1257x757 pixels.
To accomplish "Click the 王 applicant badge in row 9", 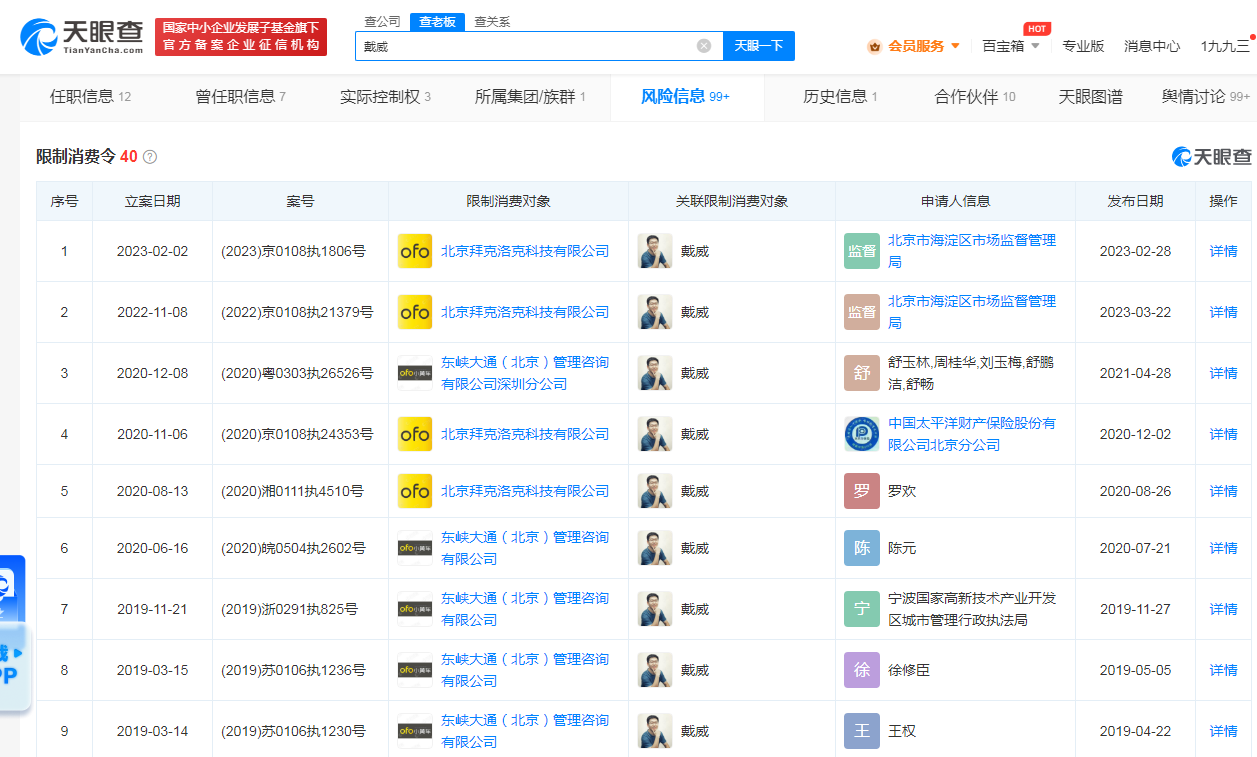I will point(862,731).
